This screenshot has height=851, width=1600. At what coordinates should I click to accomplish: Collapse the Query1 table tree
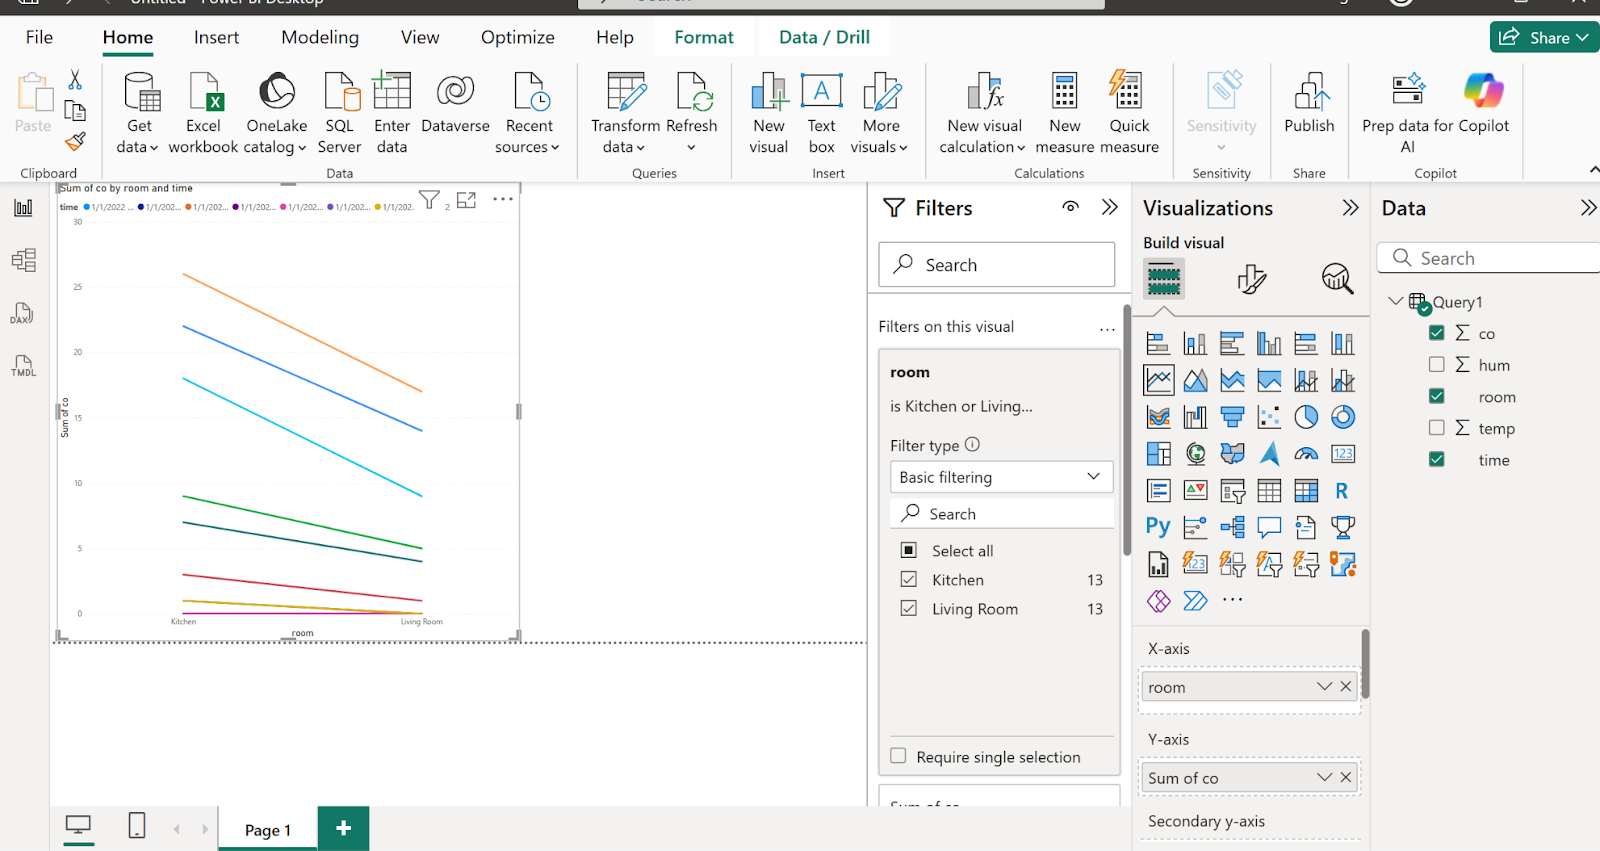point(1396,301)
